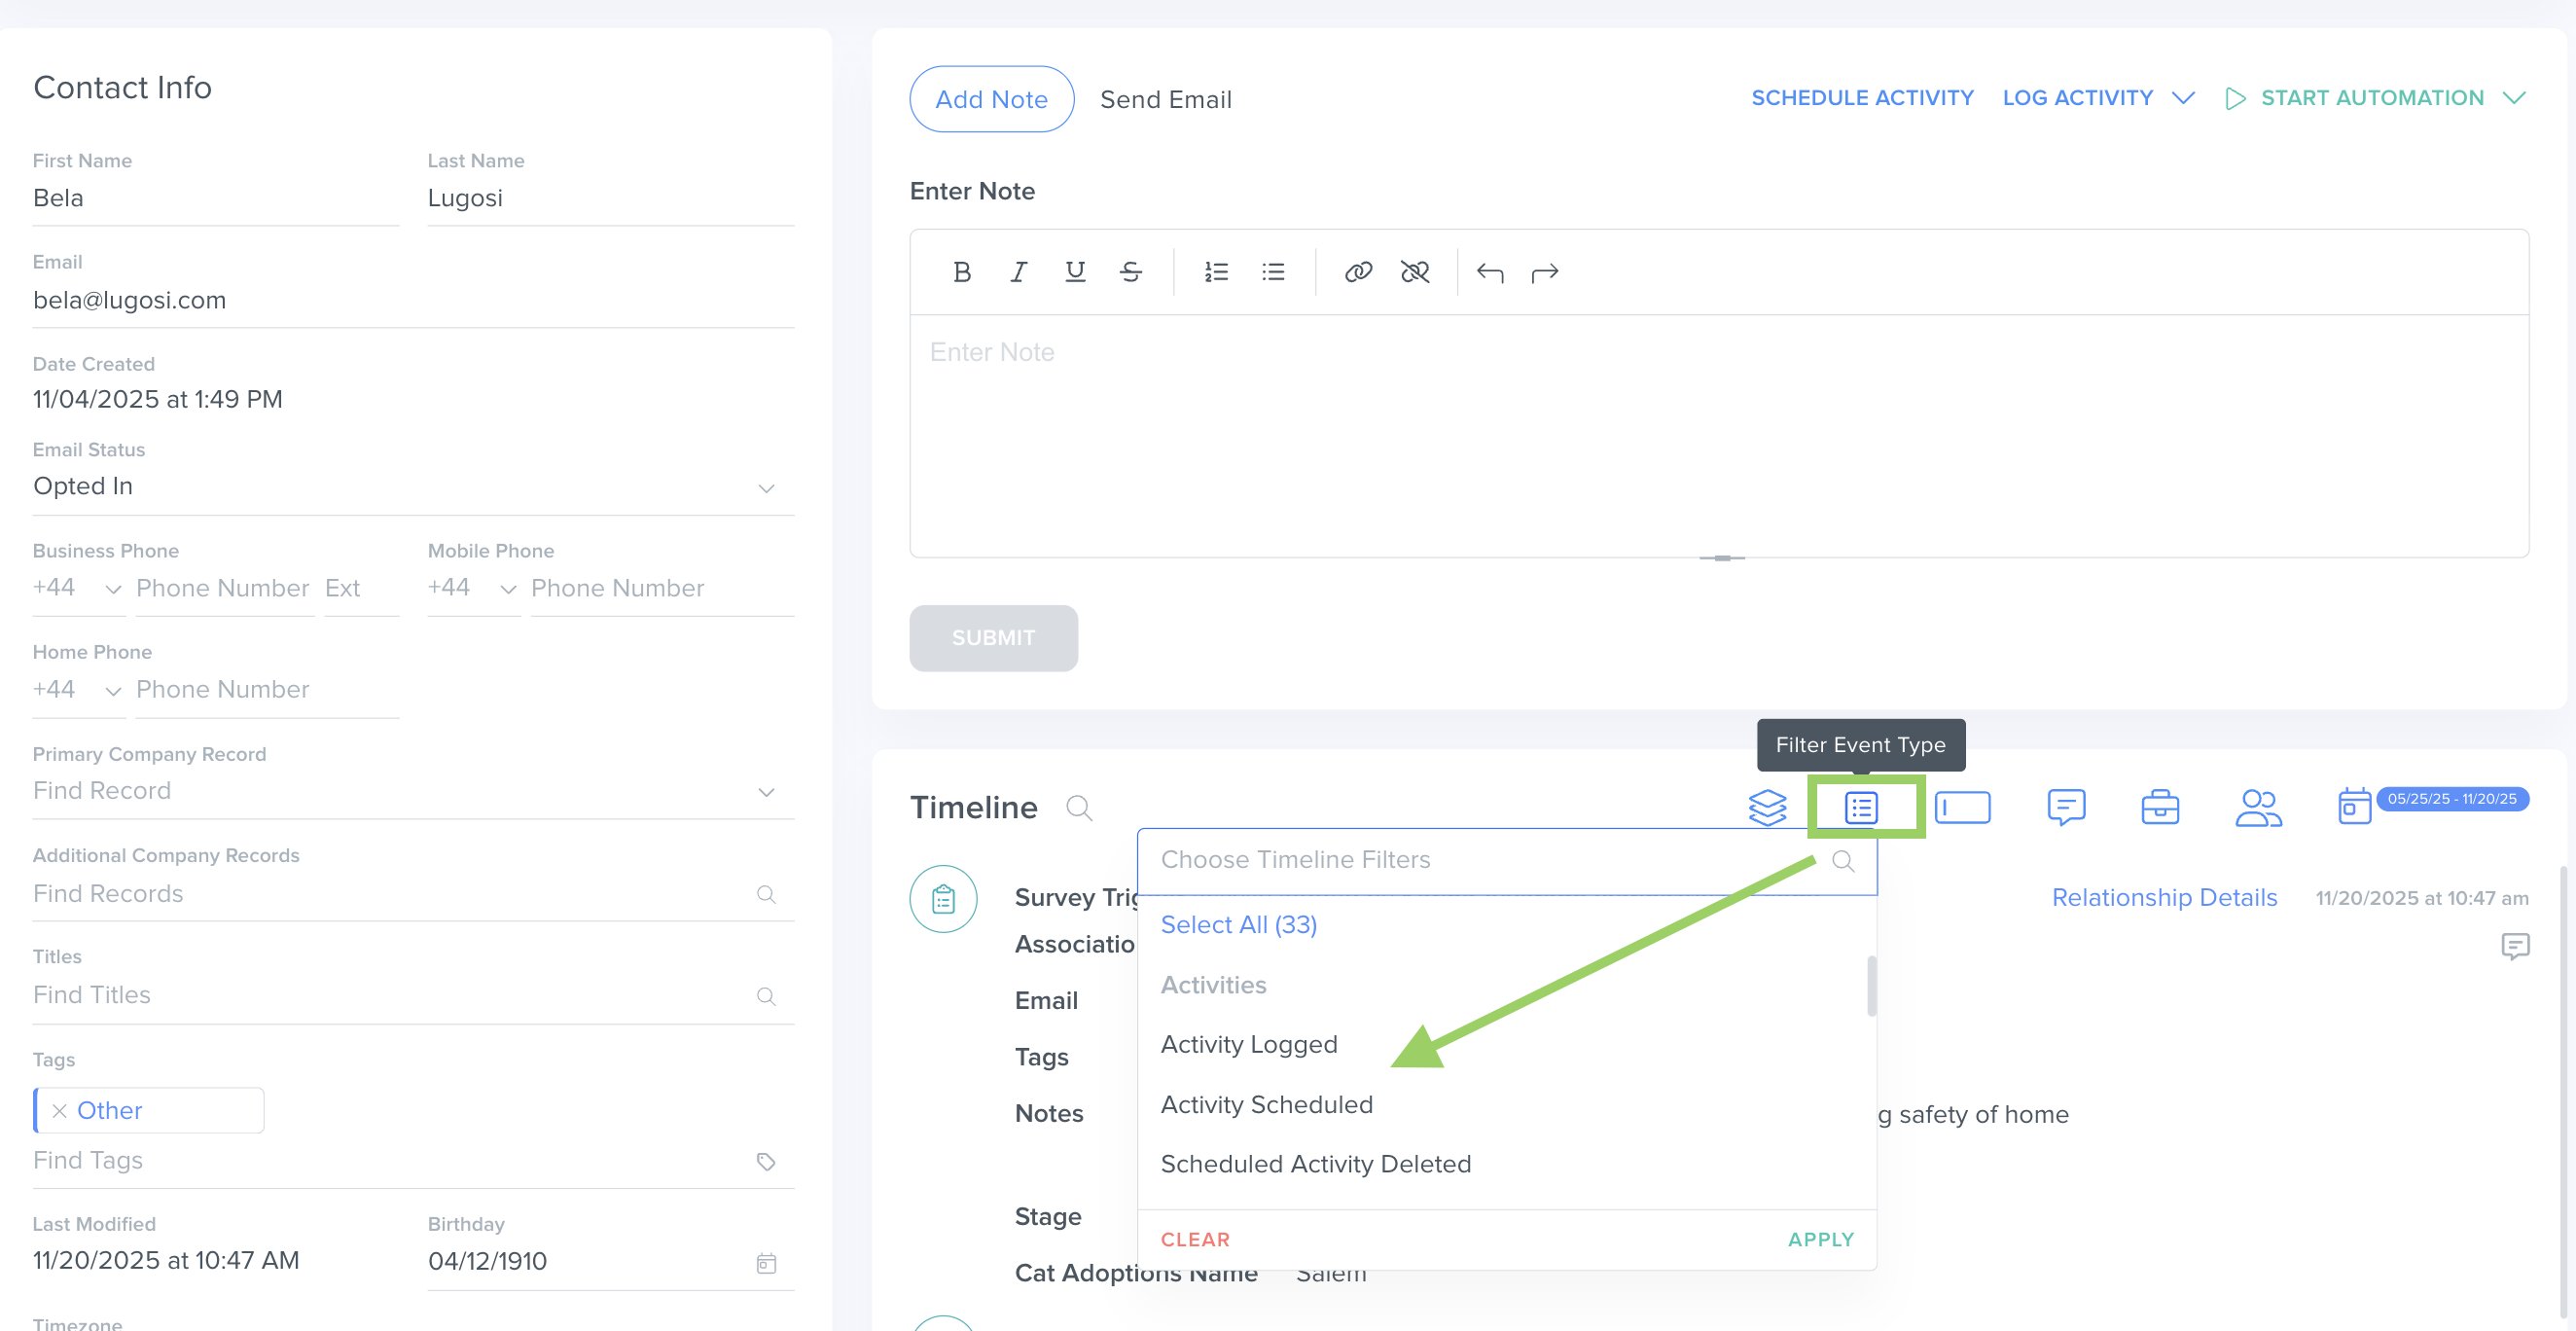Image resolution: width=2576 pixels, height=1331 pixels.
Task: Toggle italic text formatting
Action: pos(1018,272)
